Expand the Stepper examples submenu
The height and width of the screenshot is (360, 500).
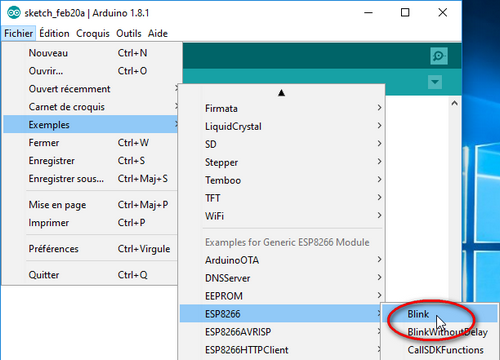(282, 162)
